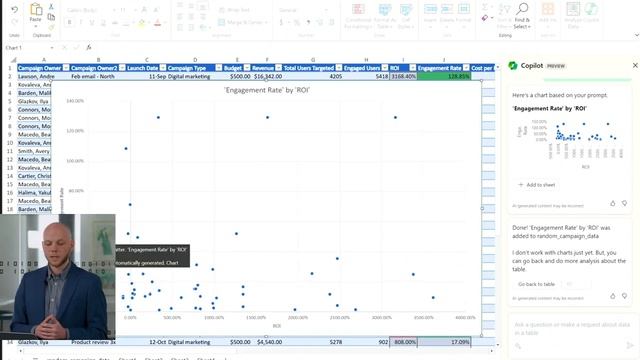Click the Undo arrow icon
640x360 pixels.
15,9
